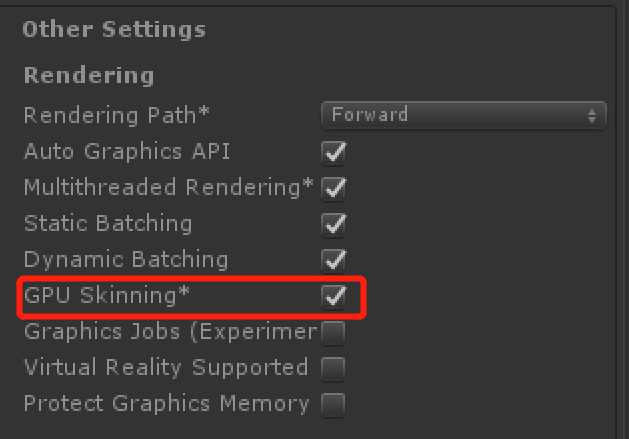The height and width of the screenshot is (439, 629).
Task: Enable the Protect Graphics Memory checkbox
Action: coord(334,404)
